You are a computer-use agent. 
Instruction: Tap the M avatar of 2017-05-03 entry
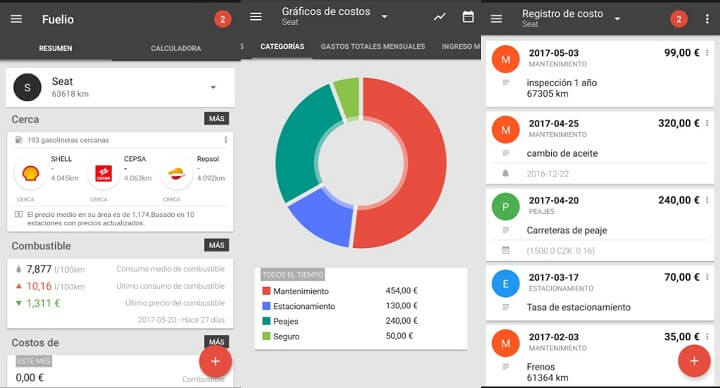[506, 59]
